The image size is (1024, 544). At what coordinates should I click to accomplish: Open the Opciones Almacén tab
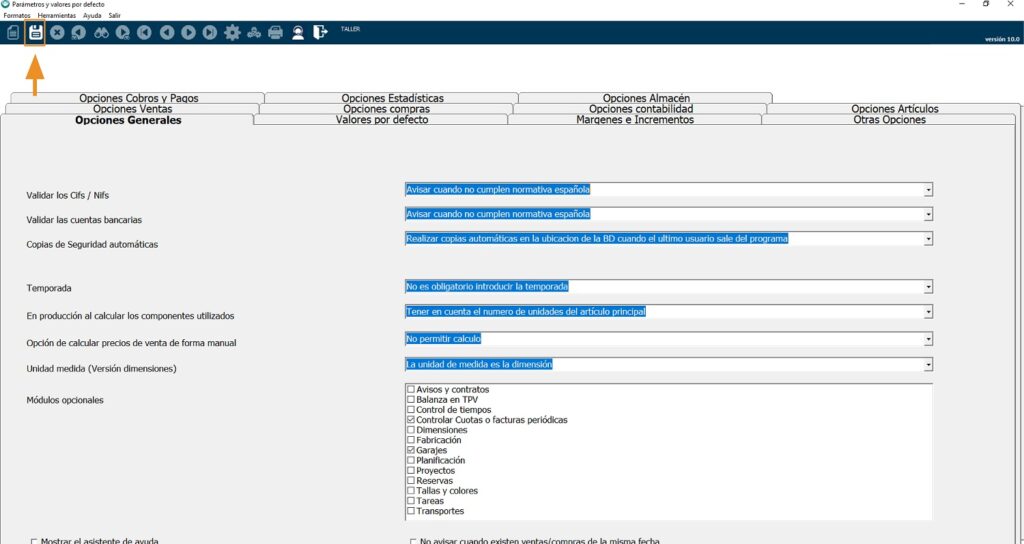(x=646, y=98)
